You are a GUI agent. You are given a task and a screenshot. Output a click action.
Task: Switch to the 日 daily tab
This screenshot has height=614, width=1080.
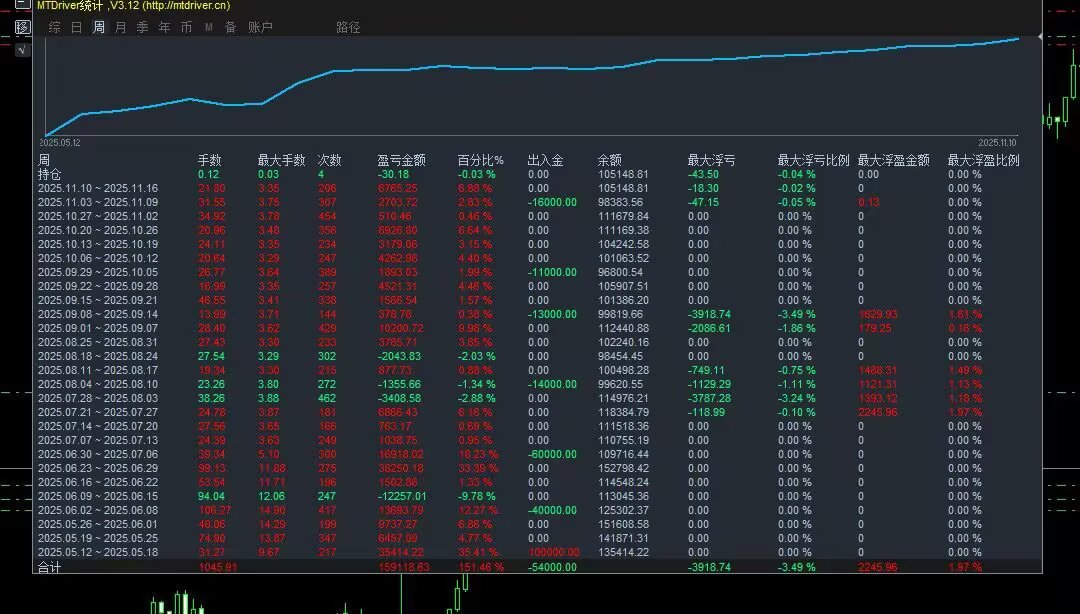click(x=76, y=28)
